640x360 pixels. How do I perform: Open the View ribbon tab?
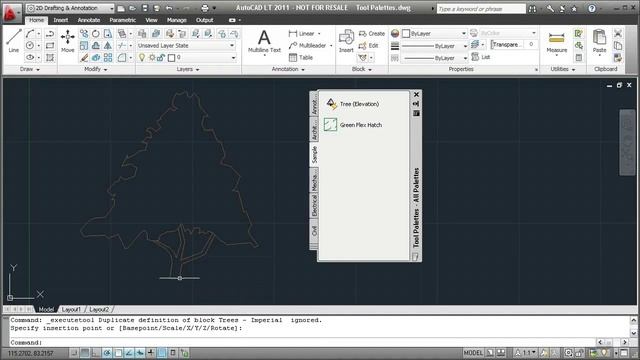point(151,20)
